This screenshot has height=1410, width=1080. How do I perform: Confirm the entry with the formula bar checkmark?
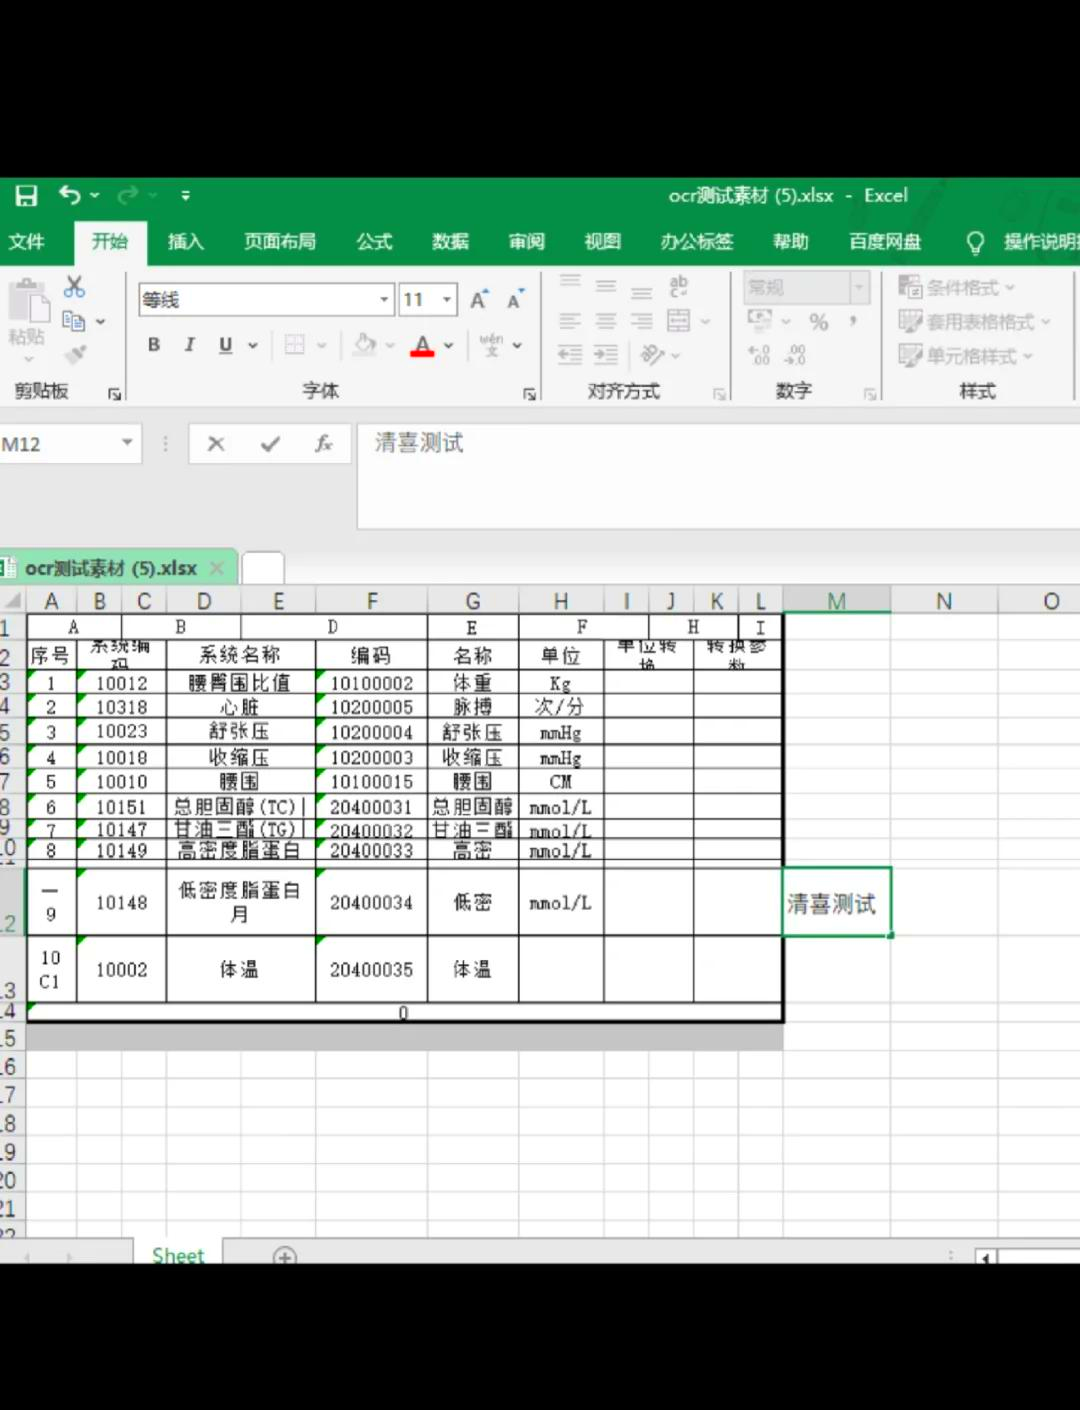[270, 444]
